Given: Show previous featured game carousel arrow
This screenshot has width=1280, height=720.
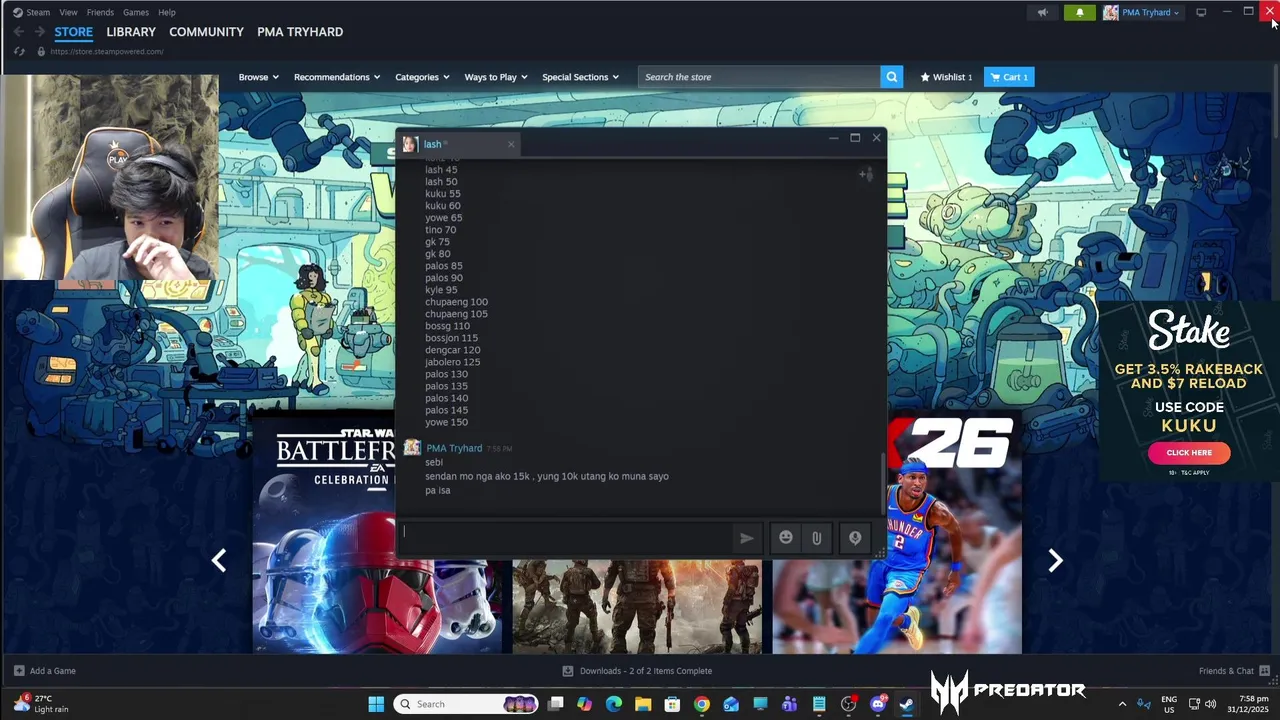Looking at the screenshot, I should pyautogui.click(x=219, y=561).
